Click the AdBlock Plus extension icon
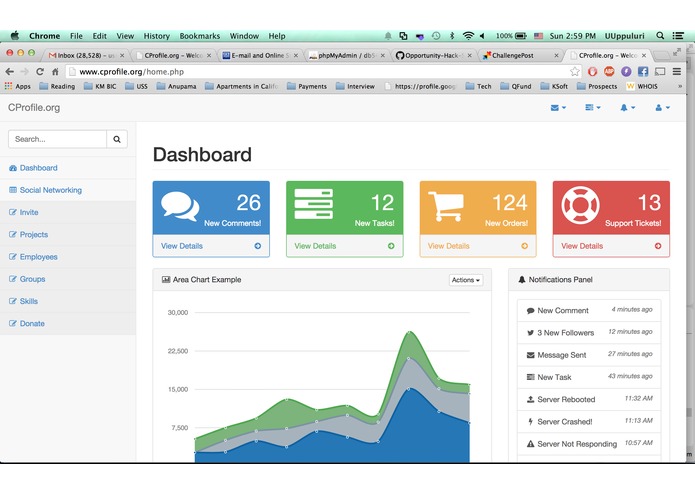 [609, 71]
